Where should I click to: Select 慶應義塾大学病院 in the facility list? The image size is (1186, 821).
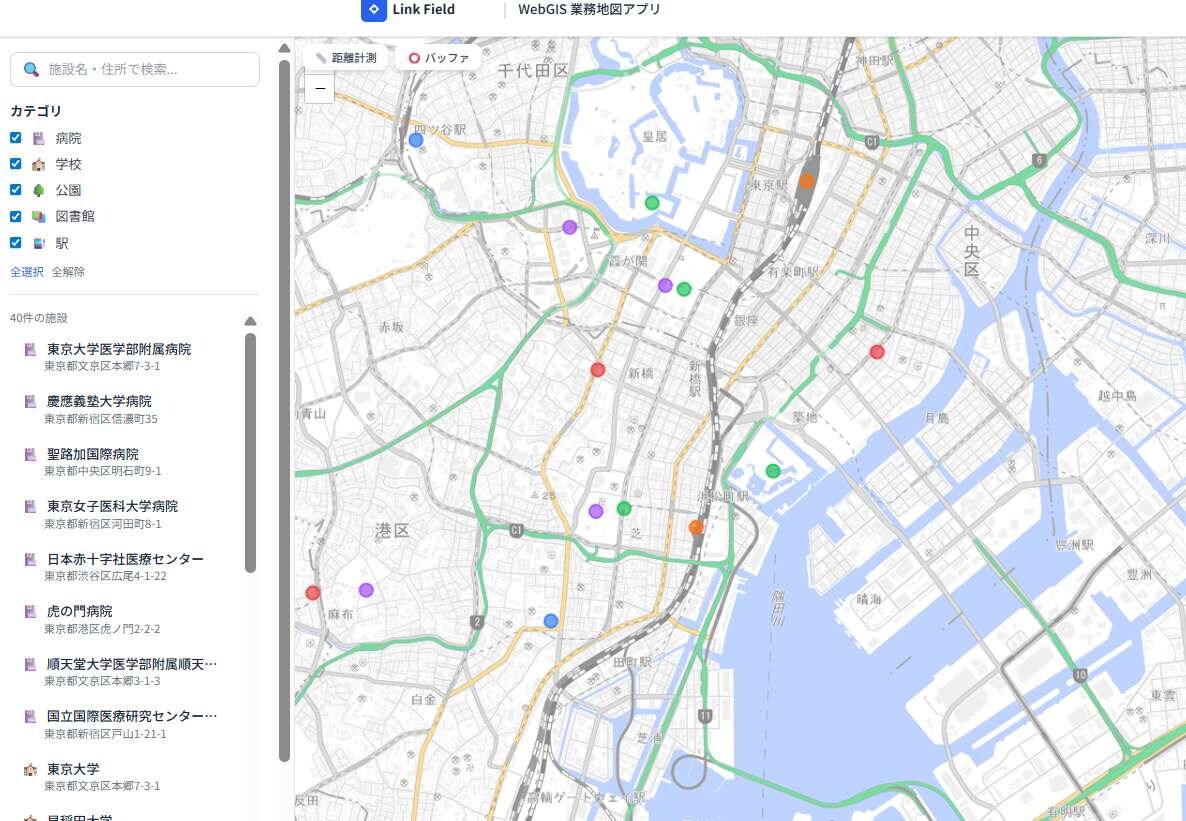coord(129,409)
